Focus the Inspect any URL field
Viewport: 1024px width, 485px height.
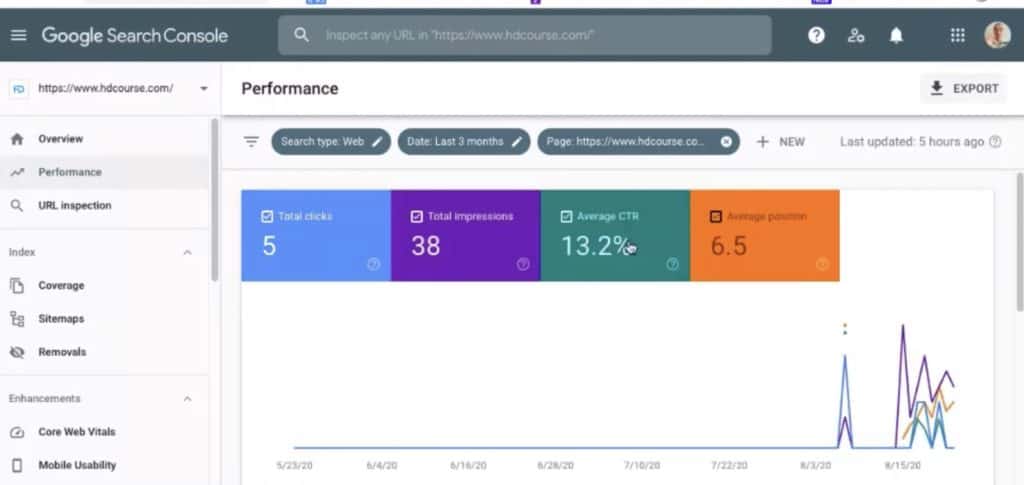(x=524, y=35)
